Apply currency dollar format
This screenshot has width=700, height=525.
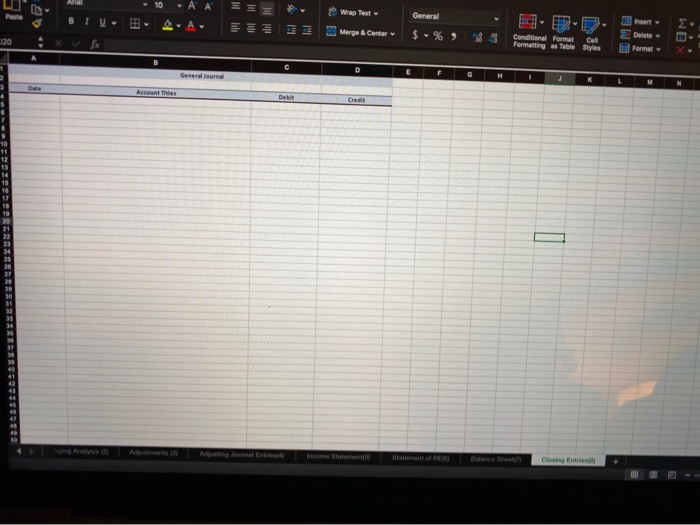point(415,34)
